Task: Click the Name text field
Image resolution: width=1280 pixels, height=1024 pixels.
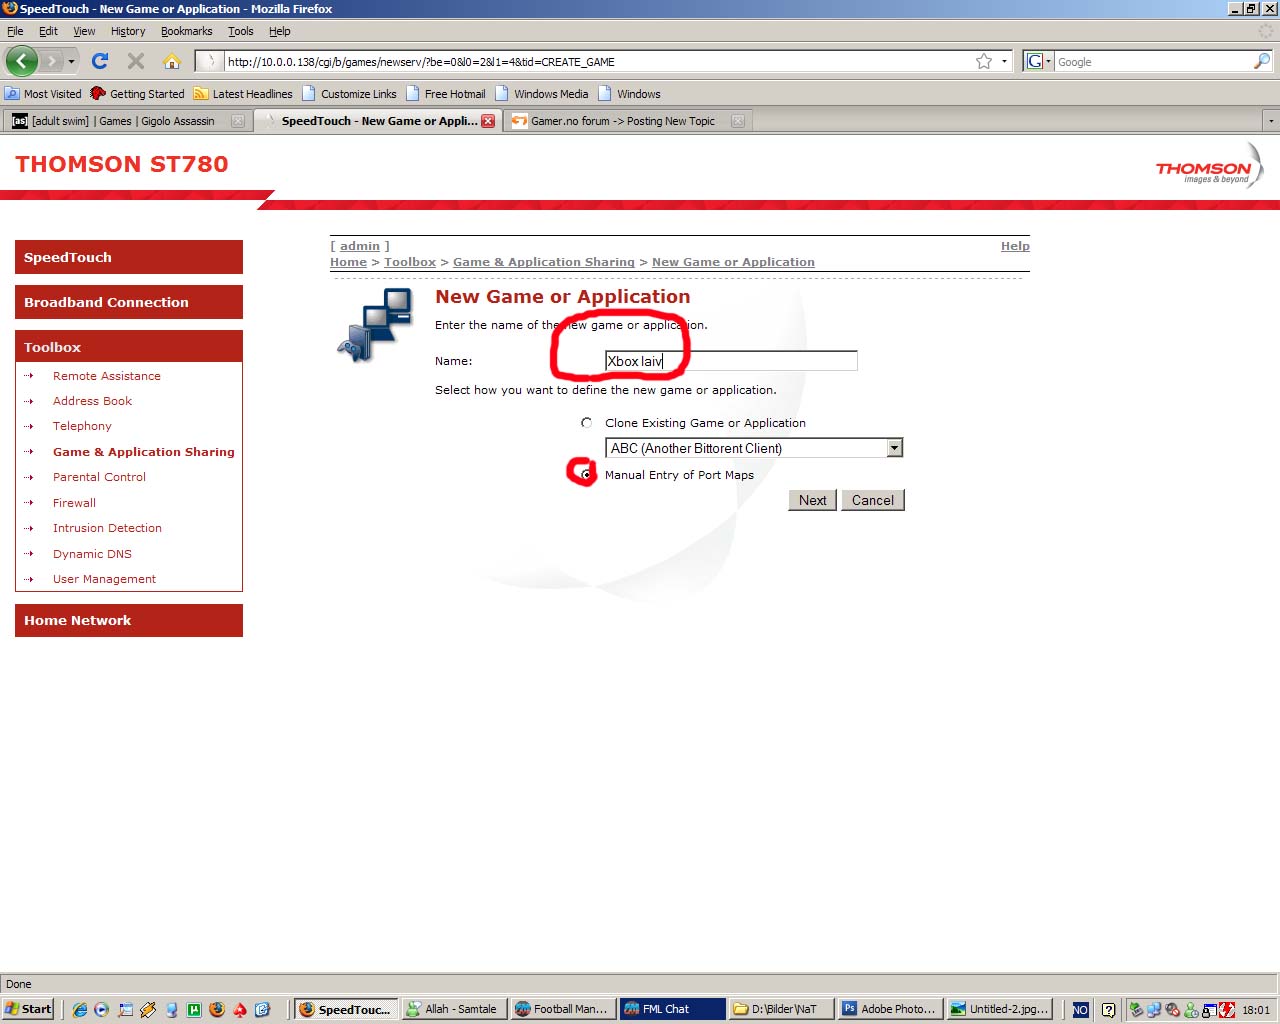Action: point(731,361)
